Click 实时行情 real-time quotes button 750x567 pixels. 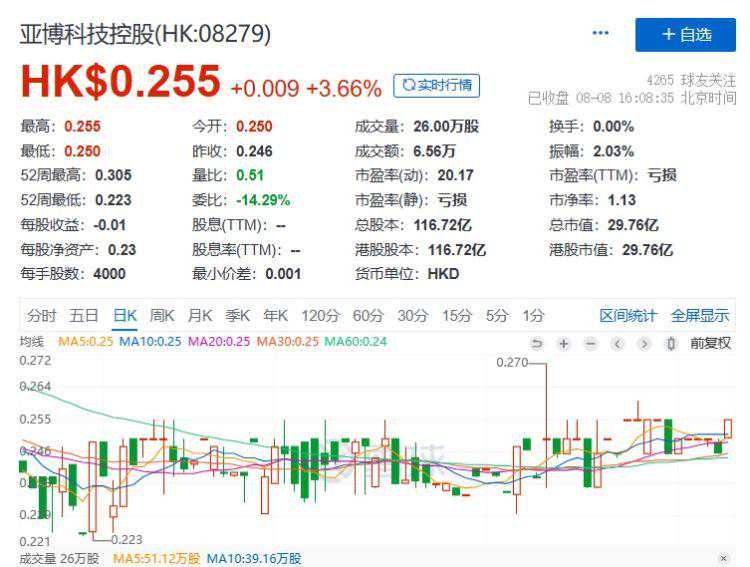436,86
